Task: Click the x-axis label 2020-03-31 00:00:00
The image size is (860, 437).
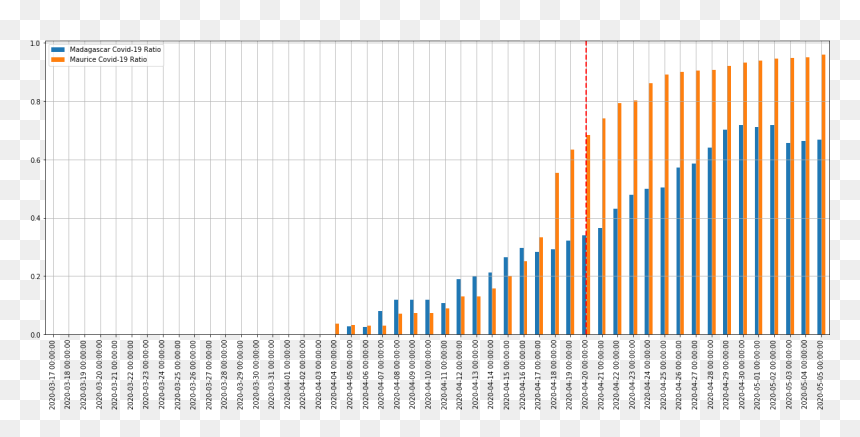Action: click(273, 374)
